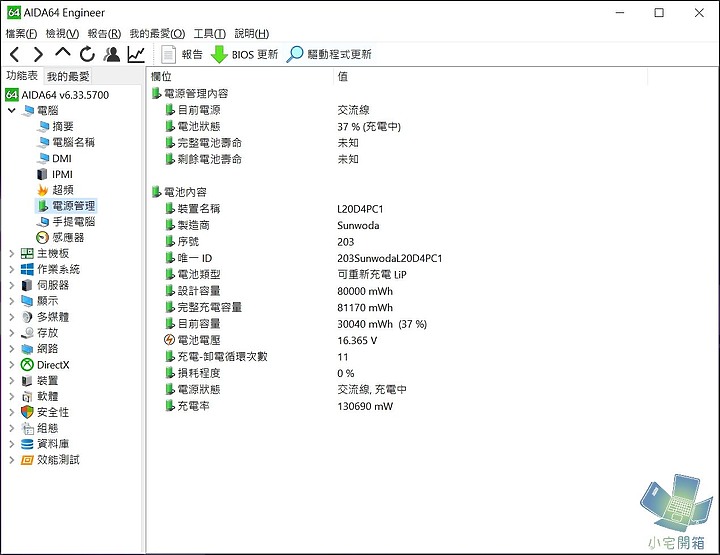The height and width of the screenshot is (555, 720).
Task: Click the Back navigation arrow
Action: point(14,55)
